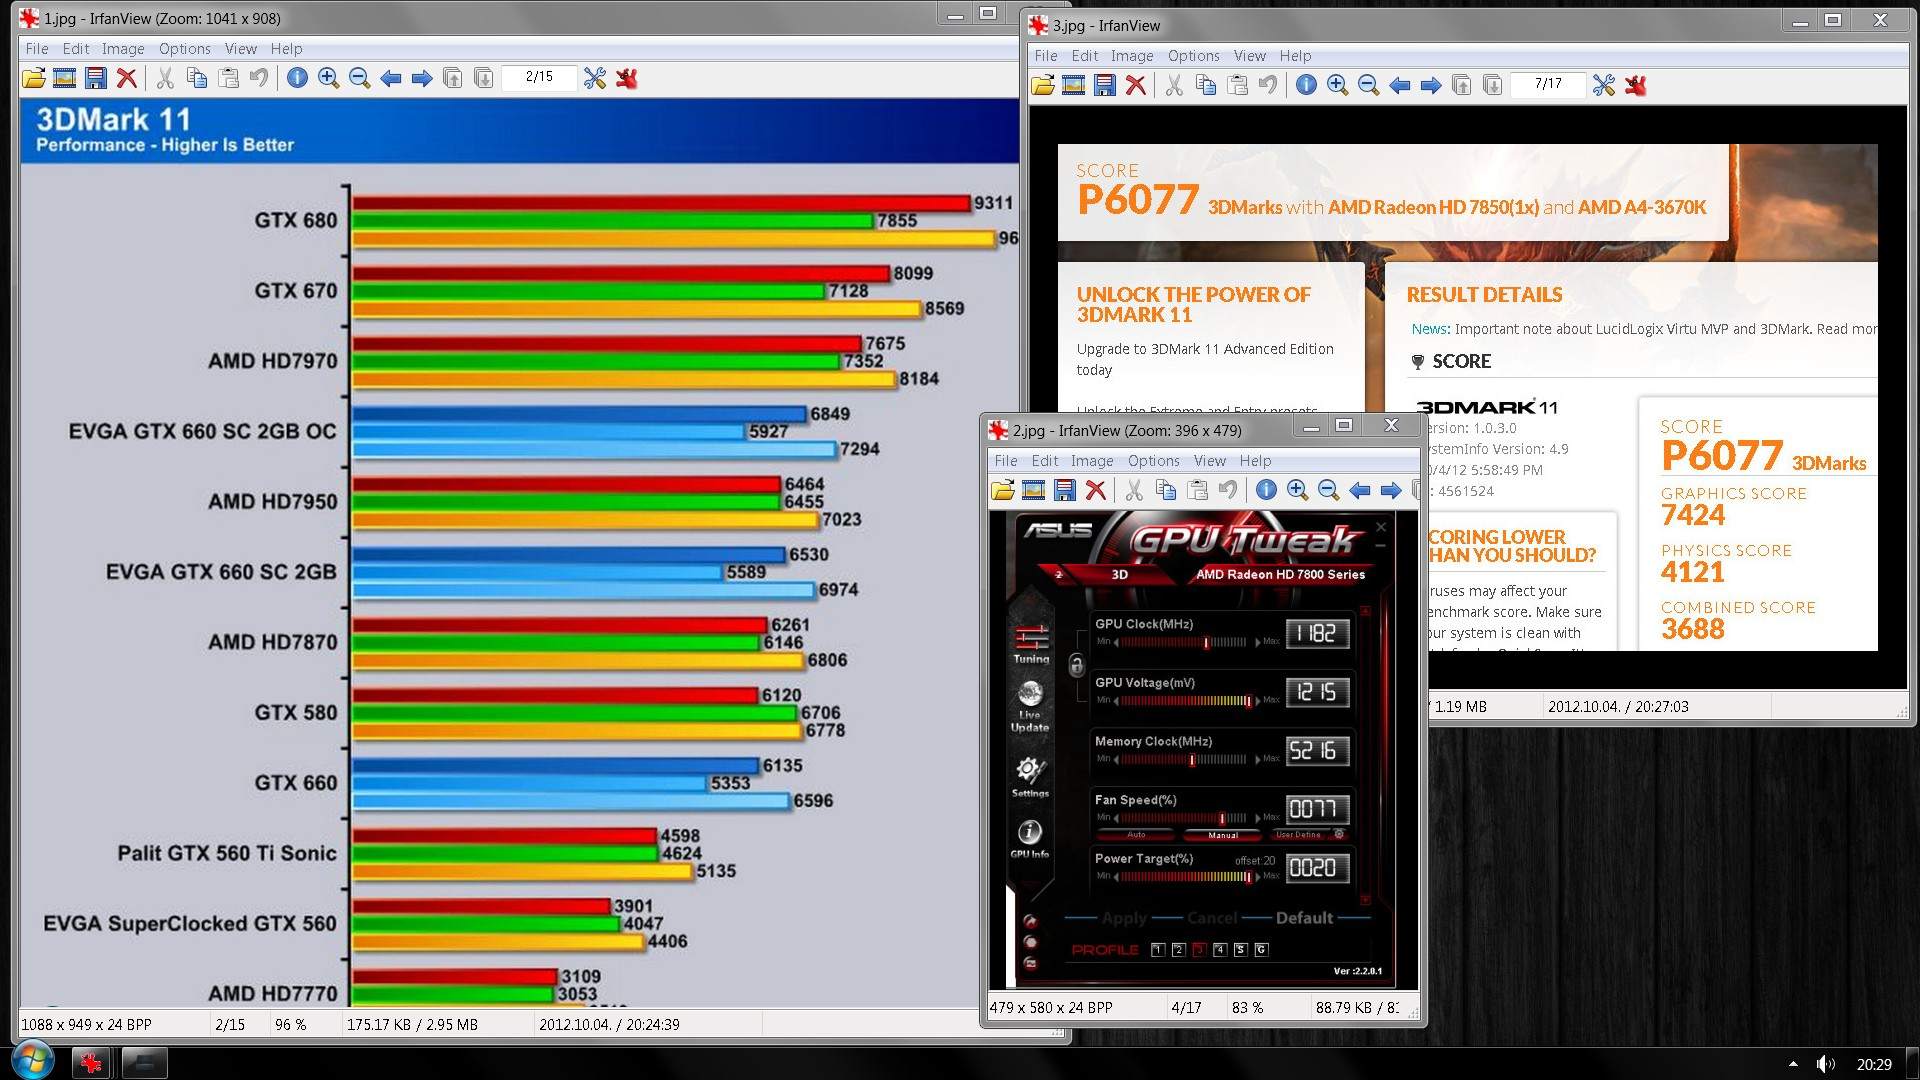Save the image in the 3.jpg window
Viewport: 1920px width, 1080px height.
coord(1105,85)
